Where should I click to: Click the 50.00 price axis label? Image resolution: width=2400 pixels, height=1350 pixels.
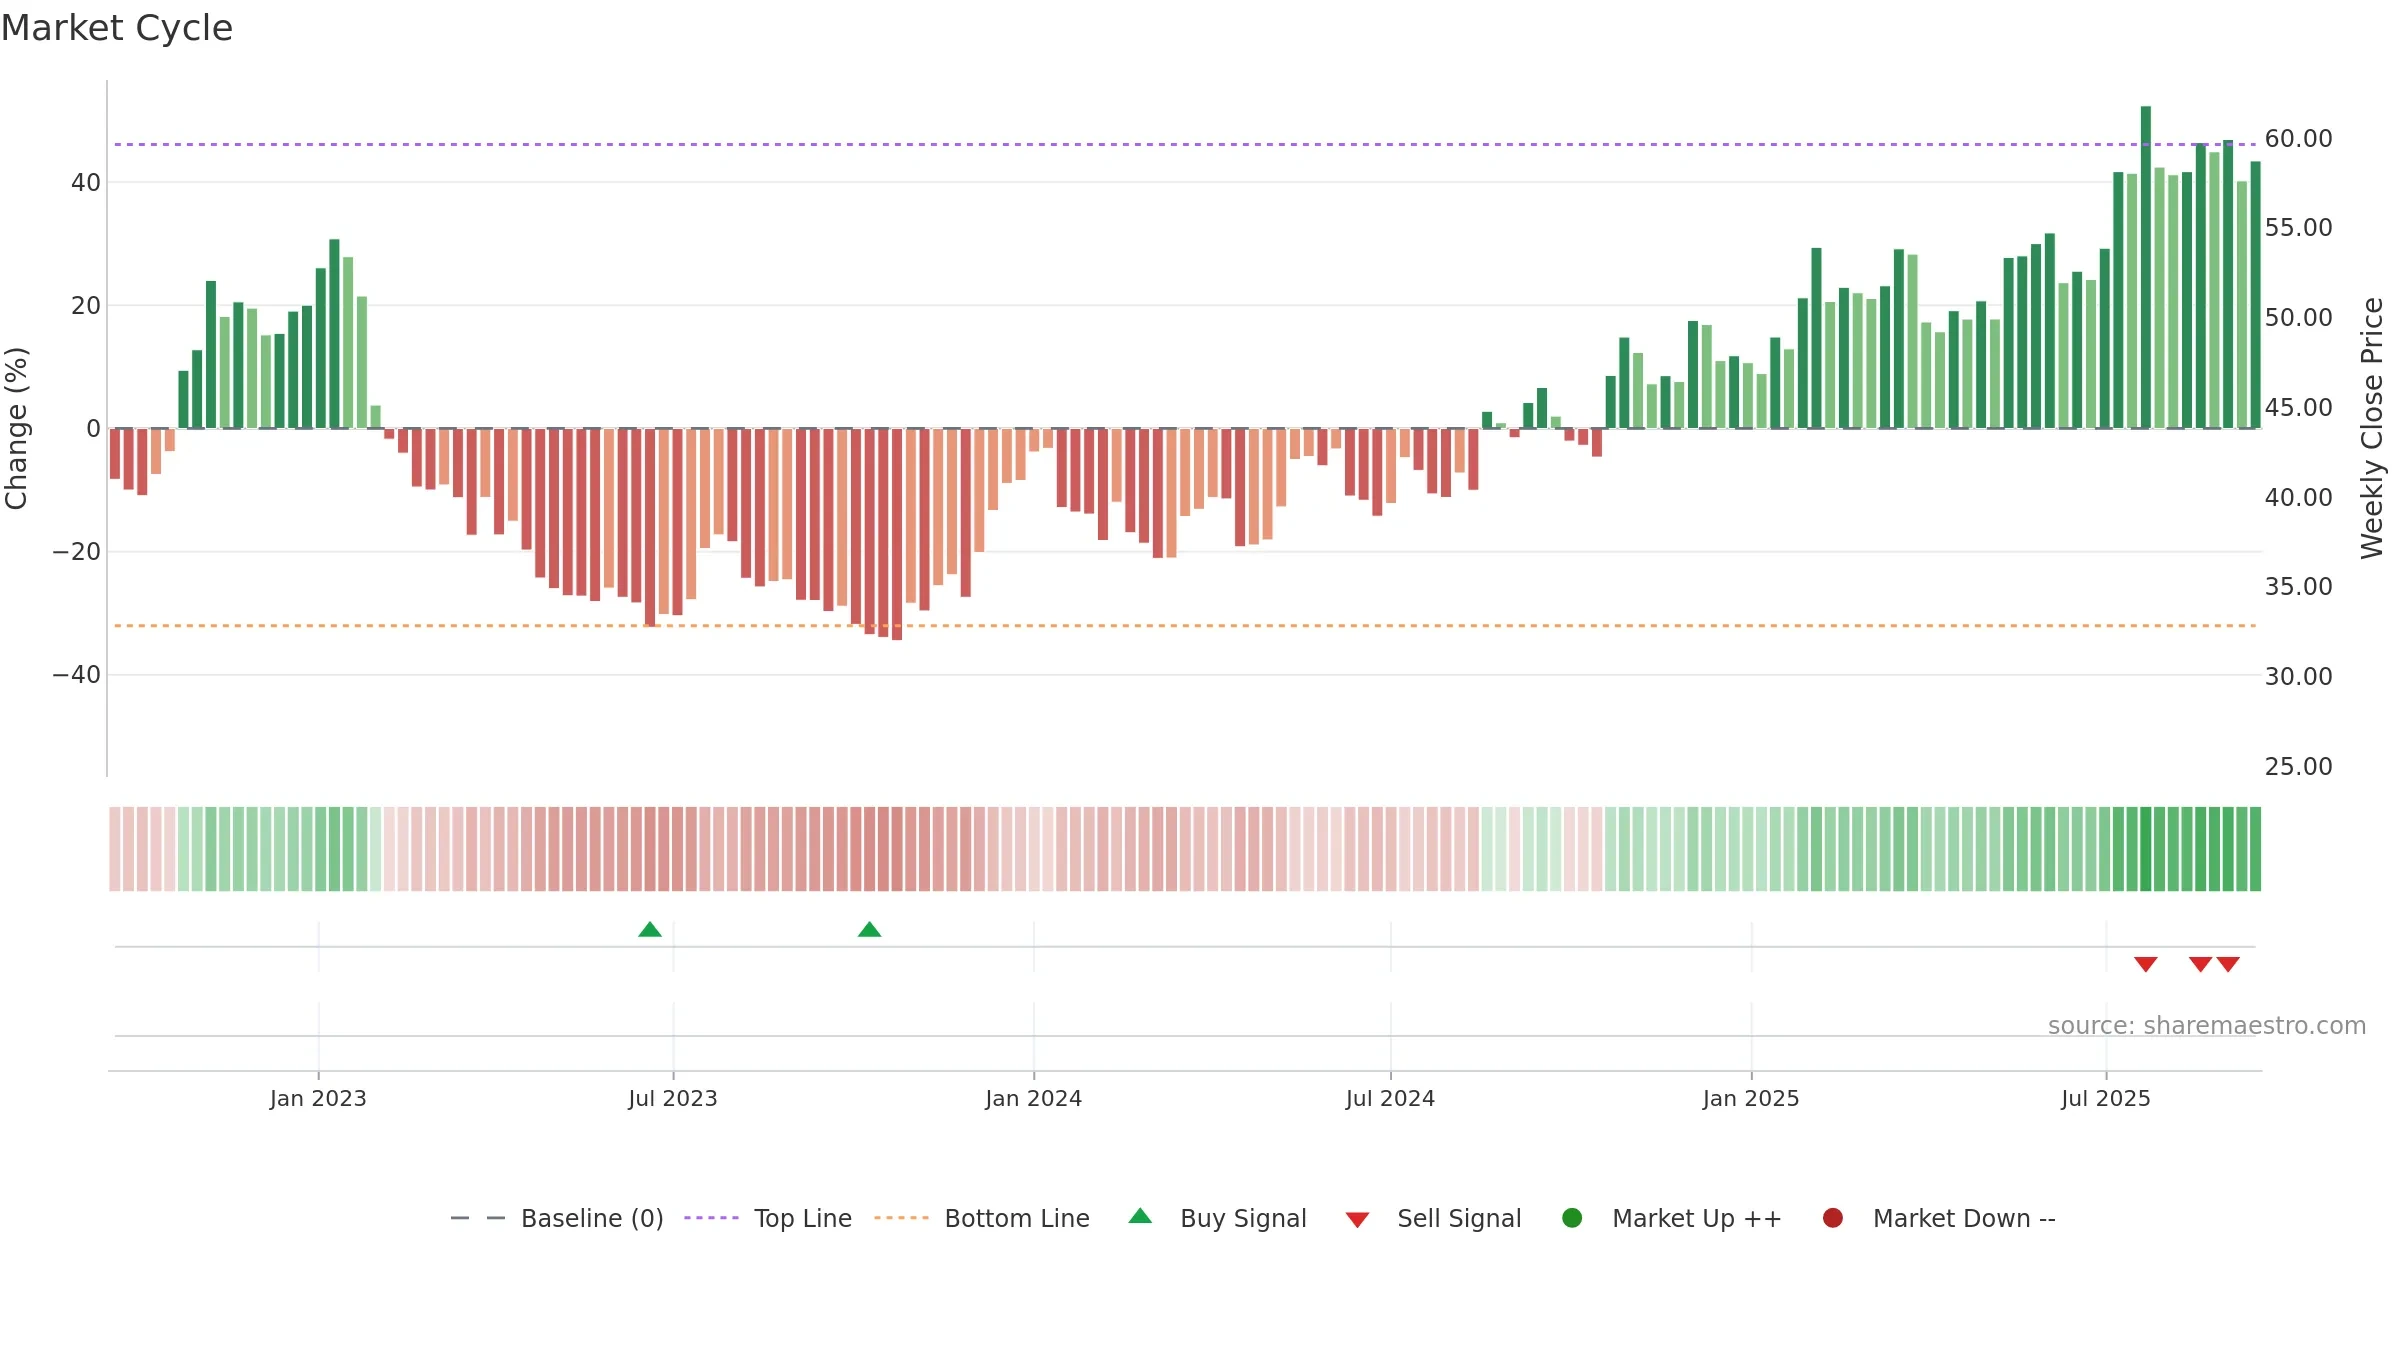[x=2298, y=317]
